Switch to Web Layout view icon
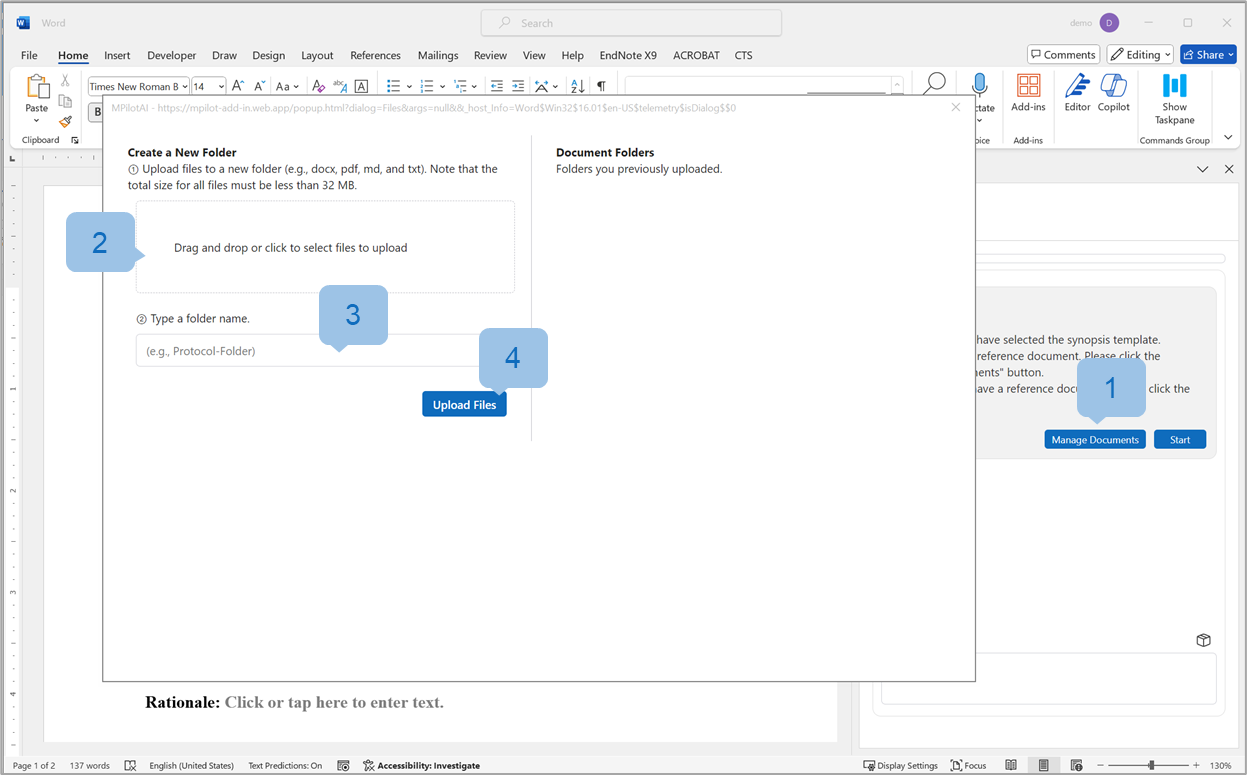Screen dimensions: 1247x775 (1077, 765)
